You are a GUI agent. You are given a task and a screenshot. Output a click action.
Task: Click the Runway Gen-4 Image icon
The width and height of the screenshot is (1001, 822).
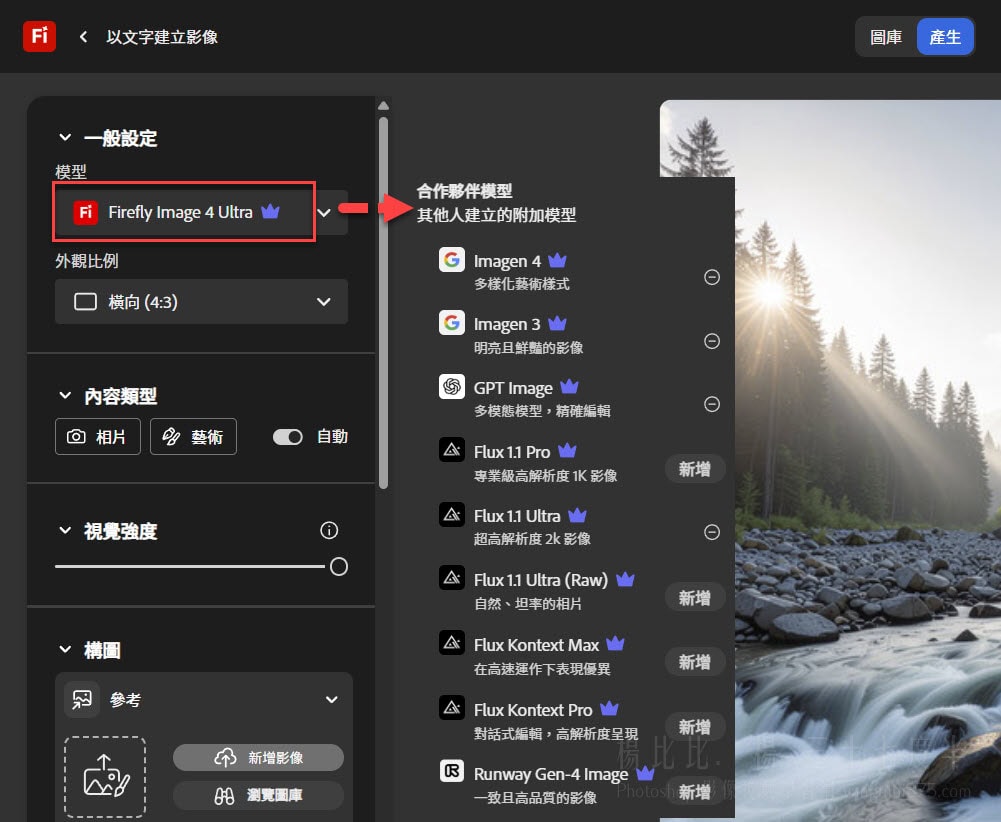click(x=452, y=771)
